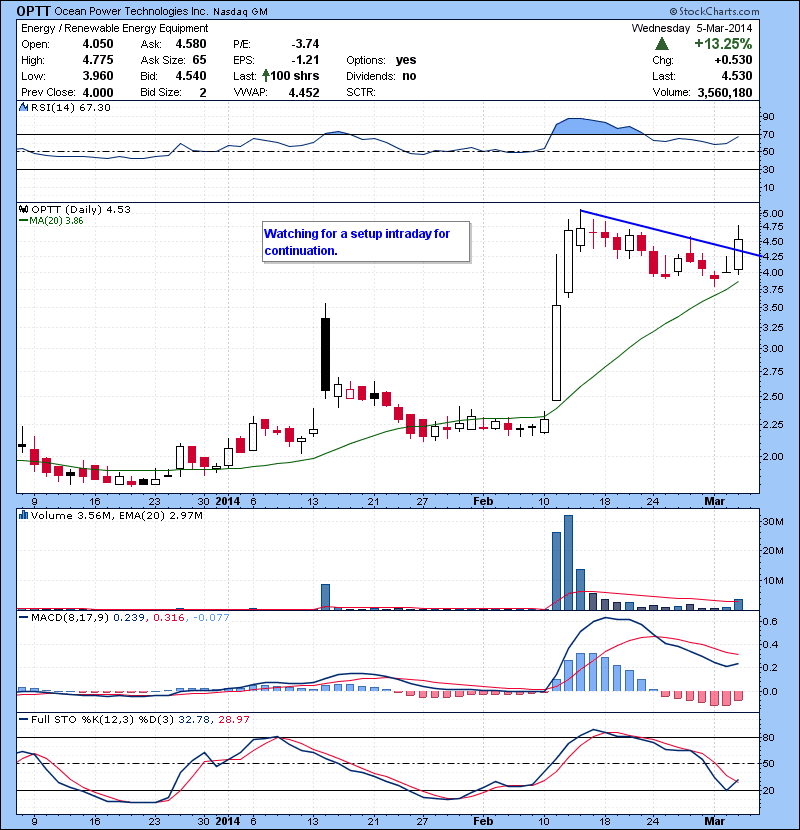Click the MACD(8,17,9) indicator label
The height and width of the screenshot is (830, 800).
tap(70, 617)
